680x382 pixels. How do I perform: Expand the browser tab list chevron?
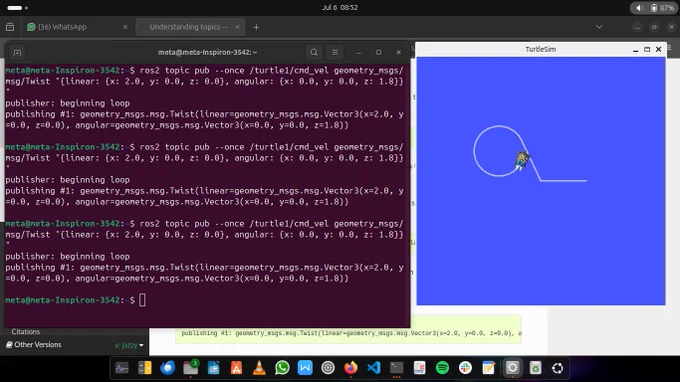tap(599, 27)
